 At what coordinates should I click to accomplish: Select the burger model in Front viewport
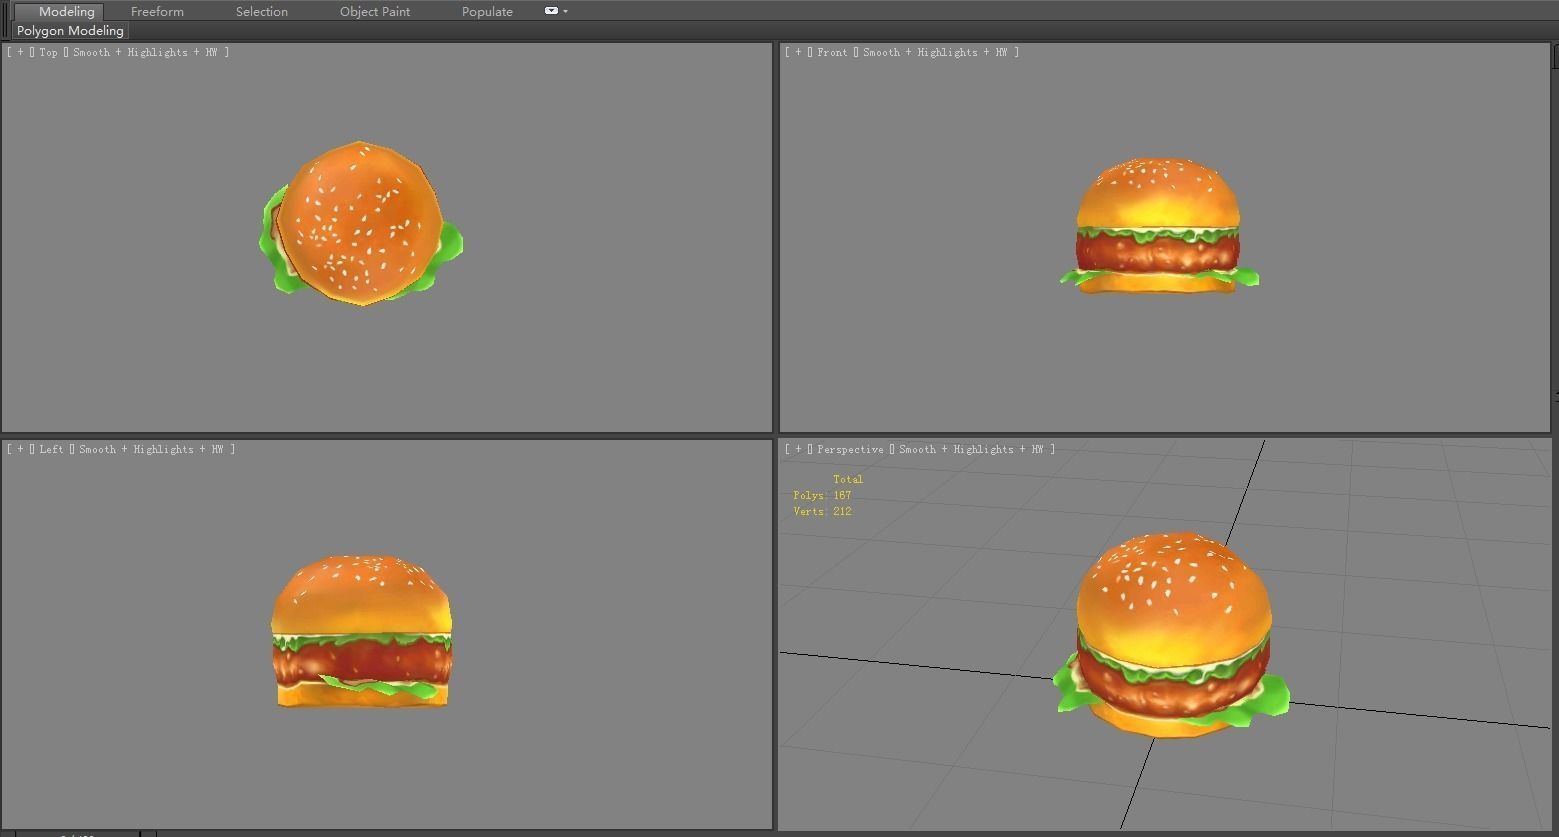[1159, 226]
